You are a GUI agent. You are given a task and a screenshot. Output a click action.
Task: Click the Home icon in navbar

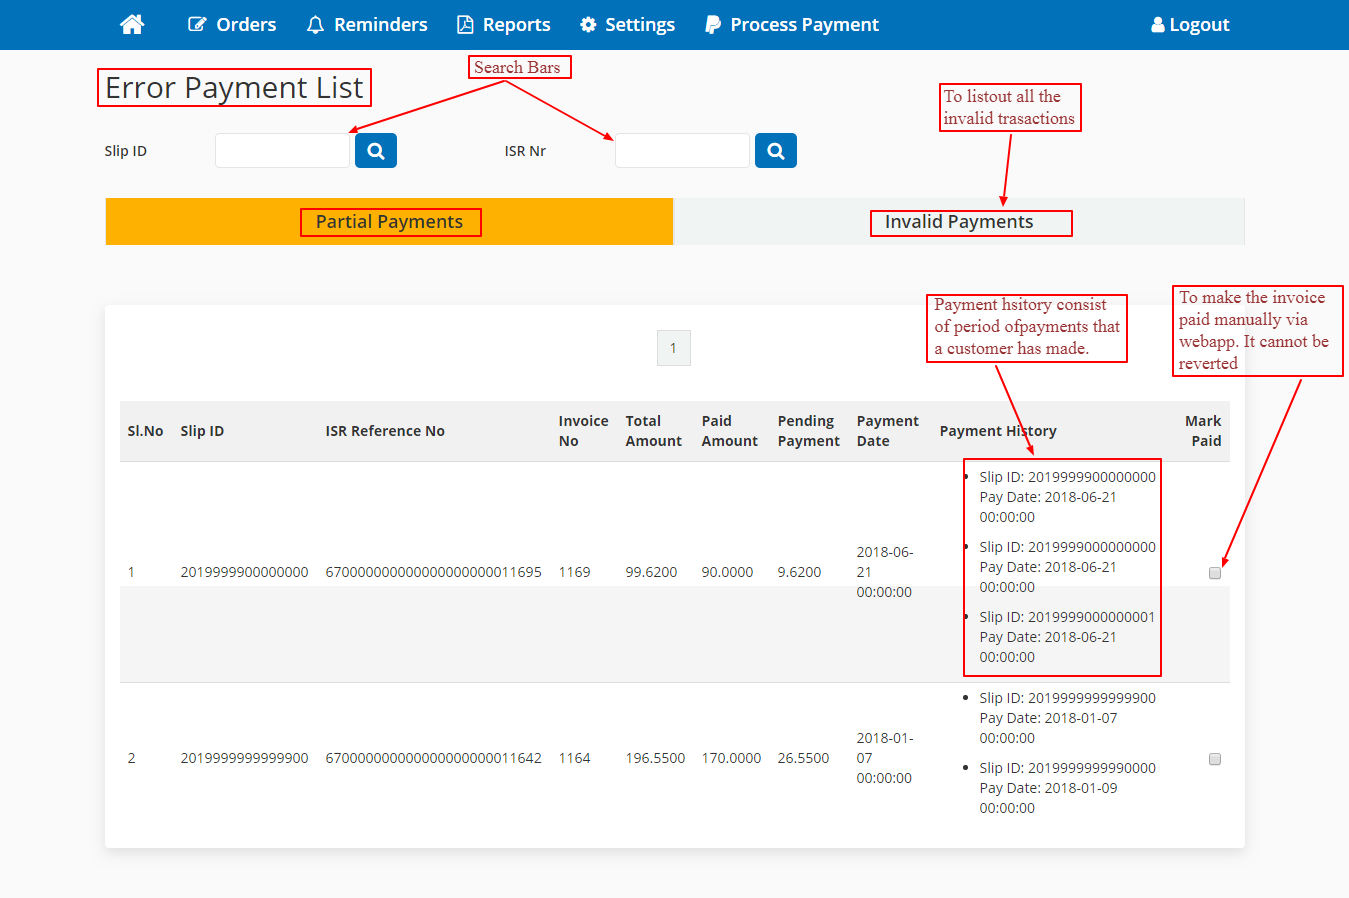coord(132,25)
